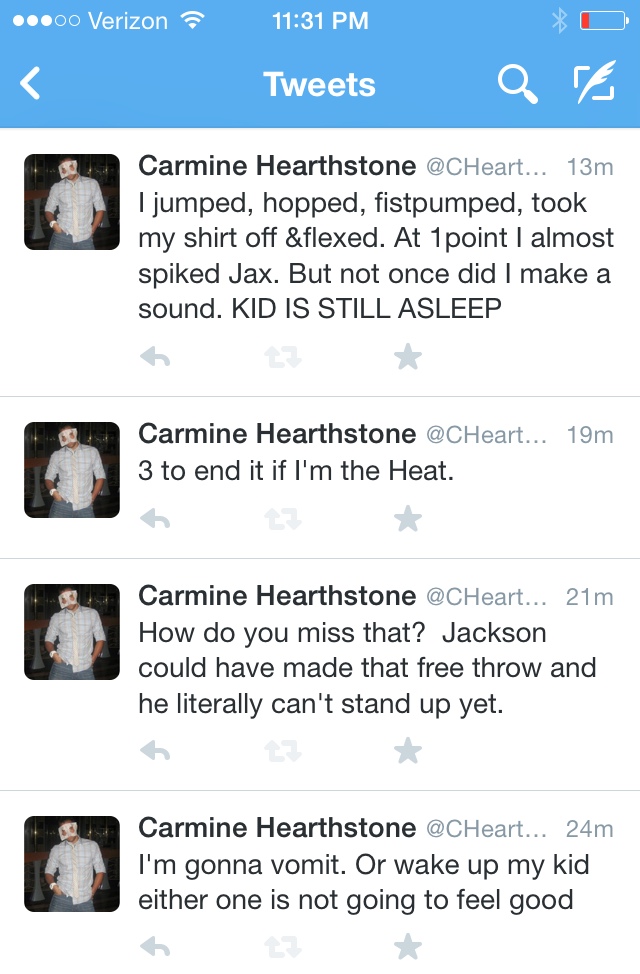
Task: Tap the back arrow in header
Action: [x=31, y=84]
